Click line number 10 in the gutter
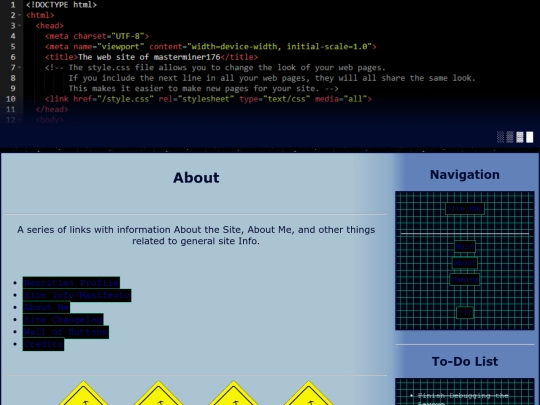 [11, 99]
